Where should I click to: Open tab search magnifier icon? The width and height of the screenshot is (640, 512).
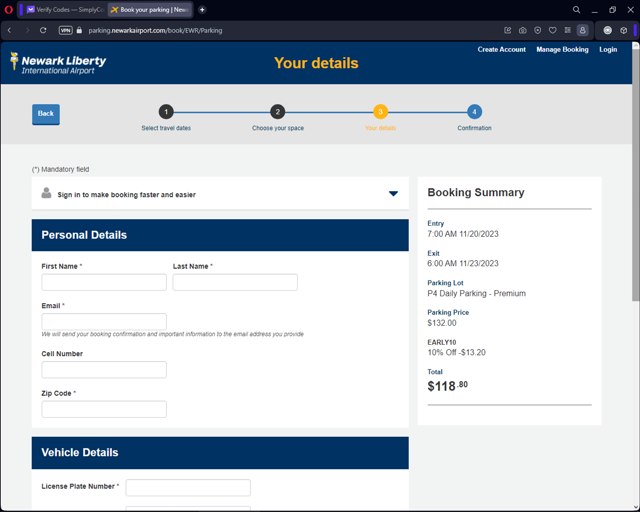[576, 10]
